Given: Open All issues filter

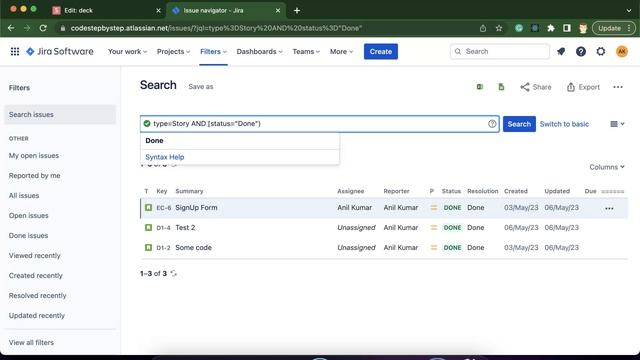Looking at the screenshot, I should pyautogui.click(x=24, y=196).
